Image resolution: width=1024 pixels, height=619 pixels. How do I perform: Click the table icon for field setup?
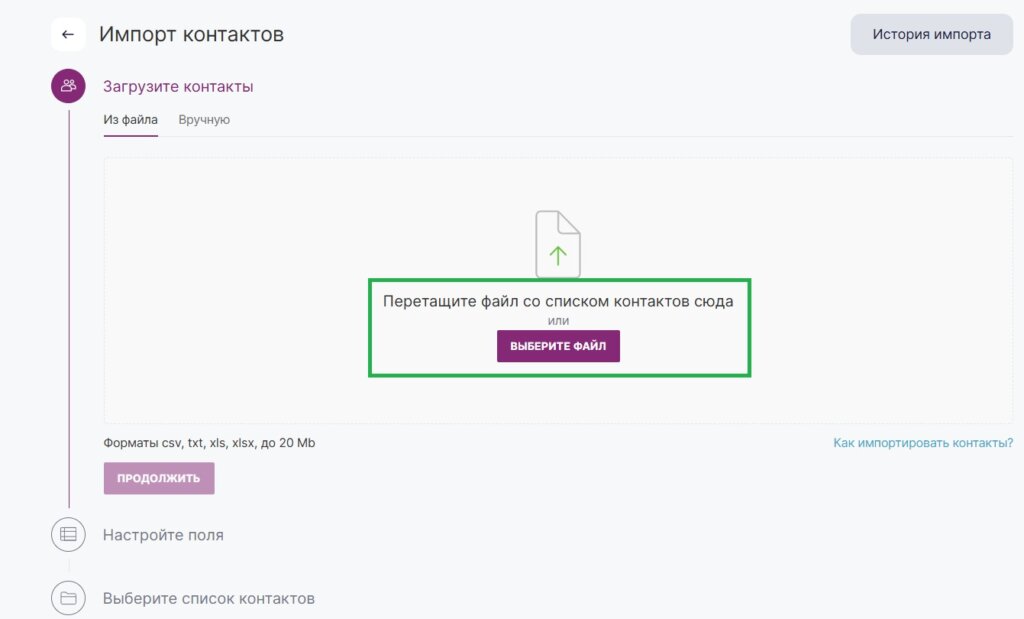68,535
